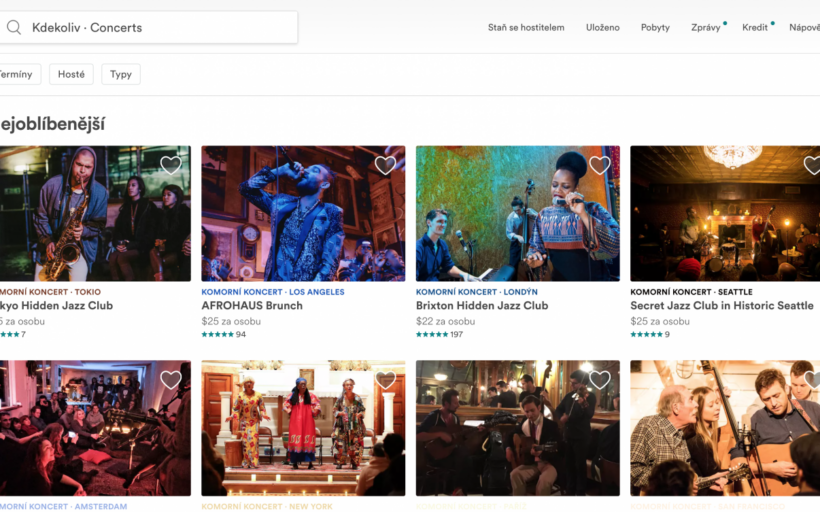Screen dimensions: 820x512
Task: Favorite AFROHAUS Brunch using heart icon
Action: 385,165
